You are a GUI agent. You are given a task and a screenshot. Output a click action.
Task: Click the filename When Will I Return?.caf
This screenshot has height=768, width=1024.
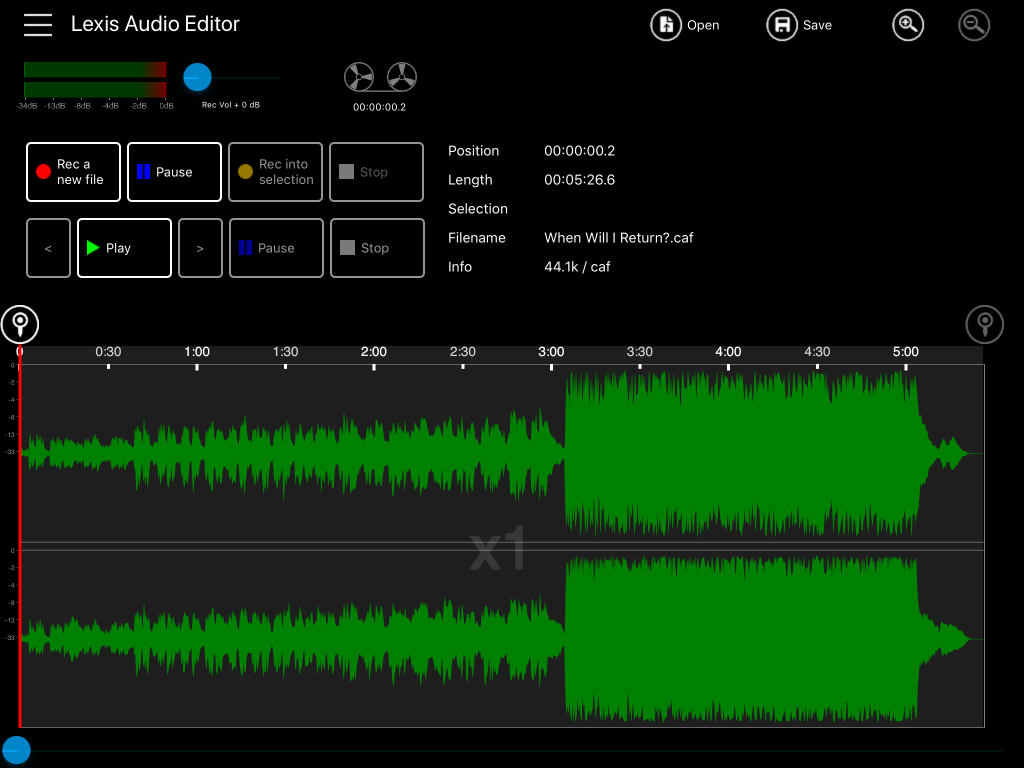click(618, 238)
